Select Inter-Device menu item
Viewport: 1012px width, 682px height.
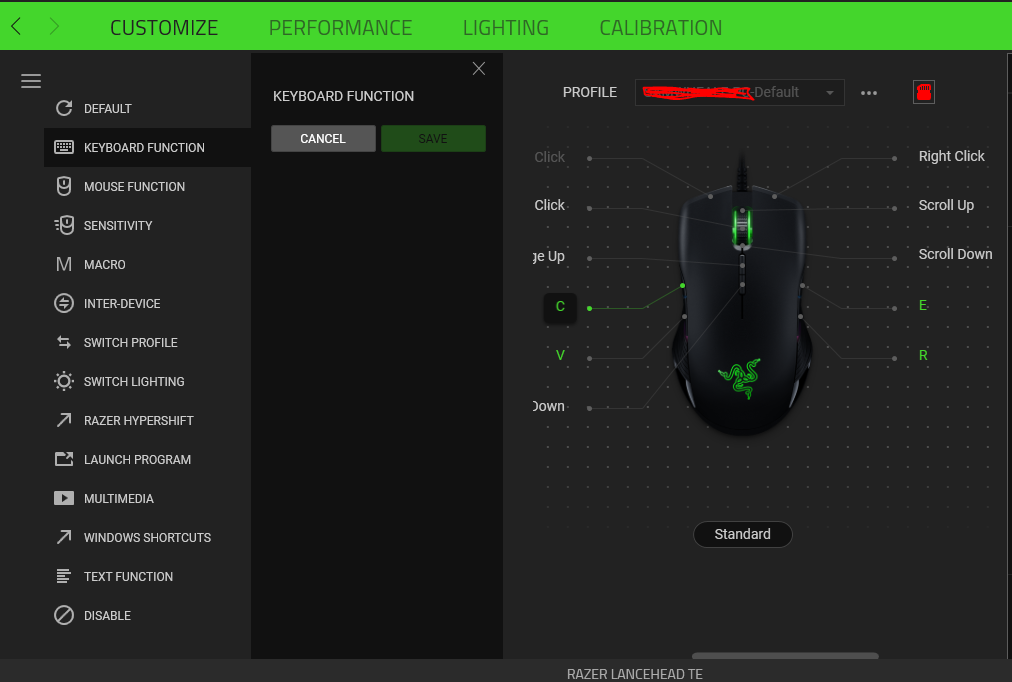(147, 303)
